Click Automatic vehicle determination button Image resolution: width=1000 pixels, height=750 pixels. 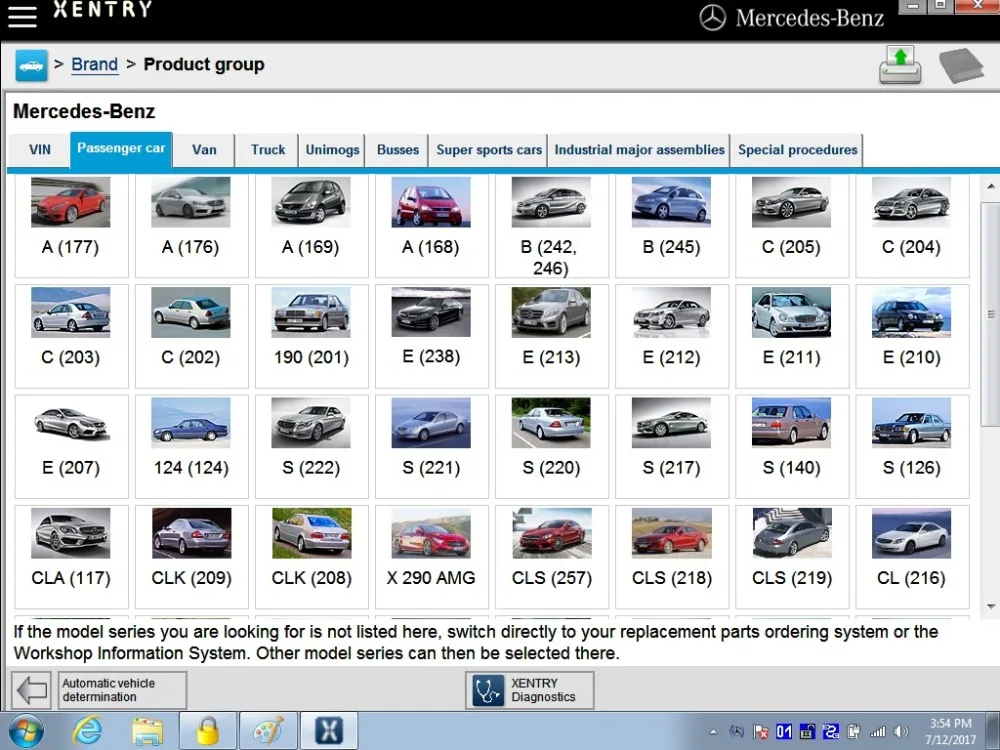[122, 690]
